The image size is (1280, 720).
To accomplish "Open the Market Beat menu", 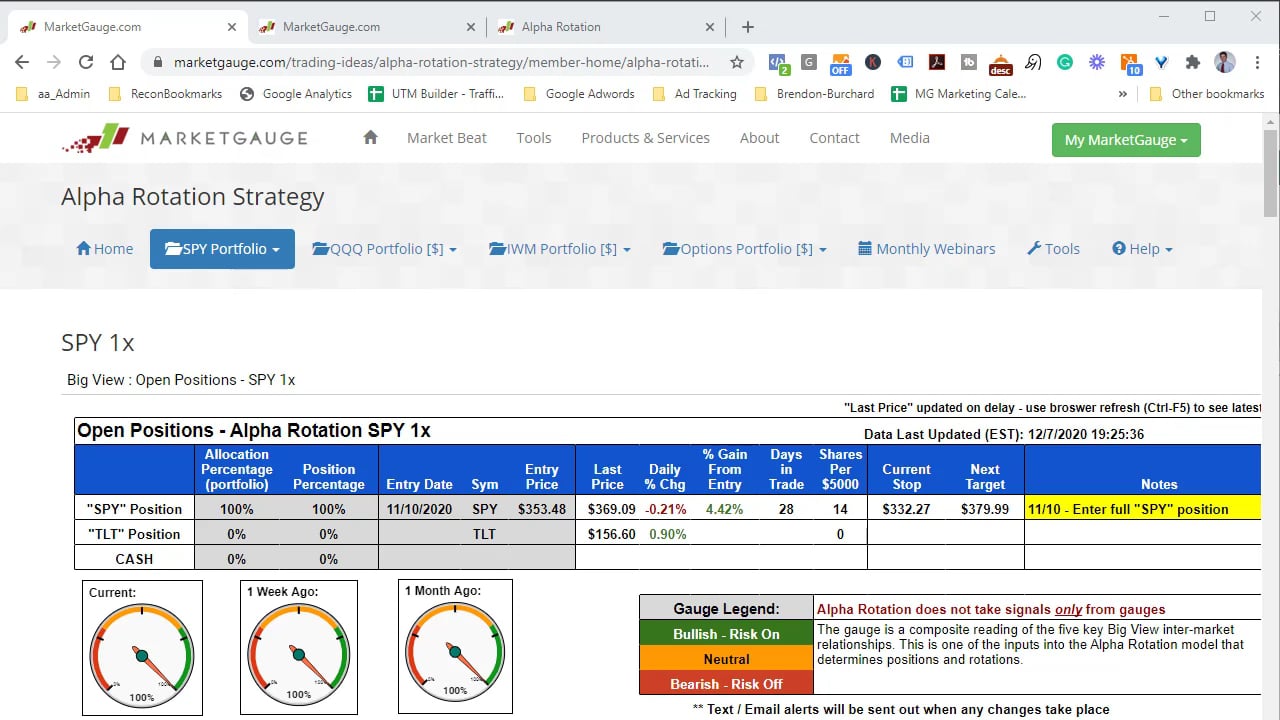I will pos(447,138).
